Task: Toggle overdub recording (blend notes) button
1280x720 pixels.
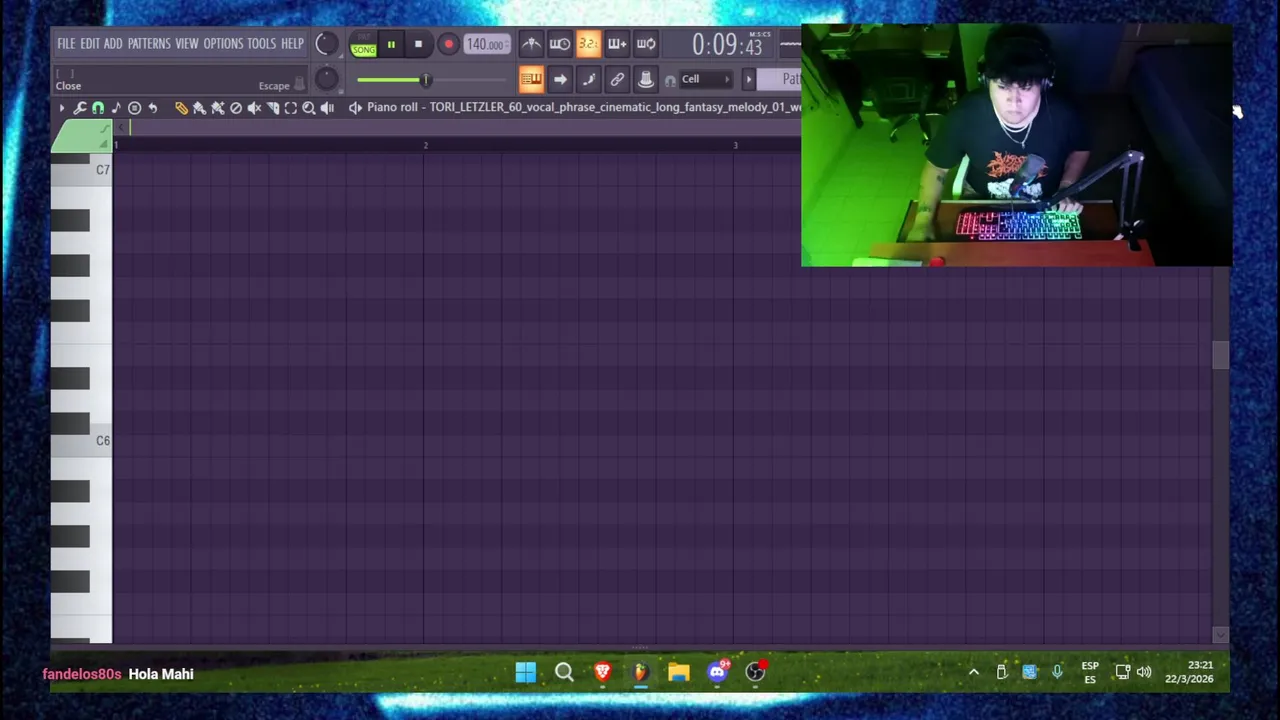Action: pos(617,44)
